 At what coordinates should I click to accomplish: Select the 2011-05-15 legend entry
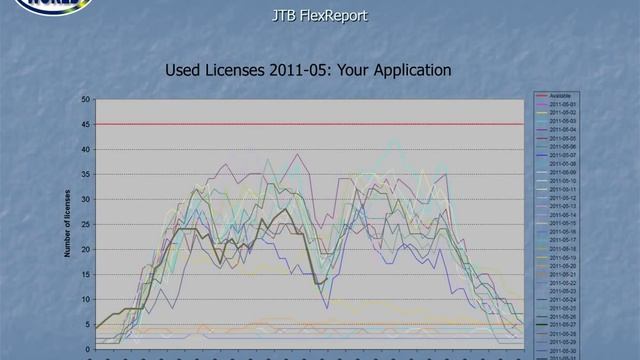556,223
